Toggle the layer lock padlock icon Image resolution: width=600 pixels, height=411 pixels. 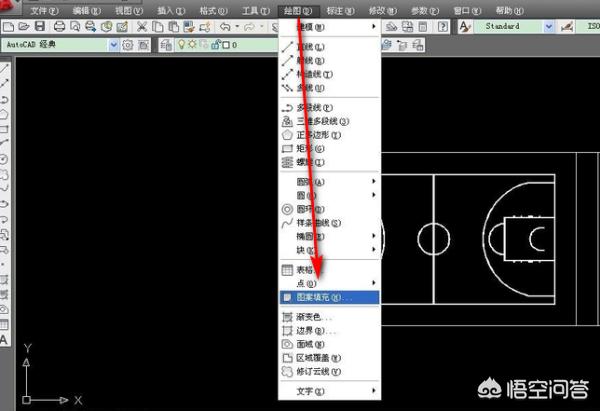point(214,45)
